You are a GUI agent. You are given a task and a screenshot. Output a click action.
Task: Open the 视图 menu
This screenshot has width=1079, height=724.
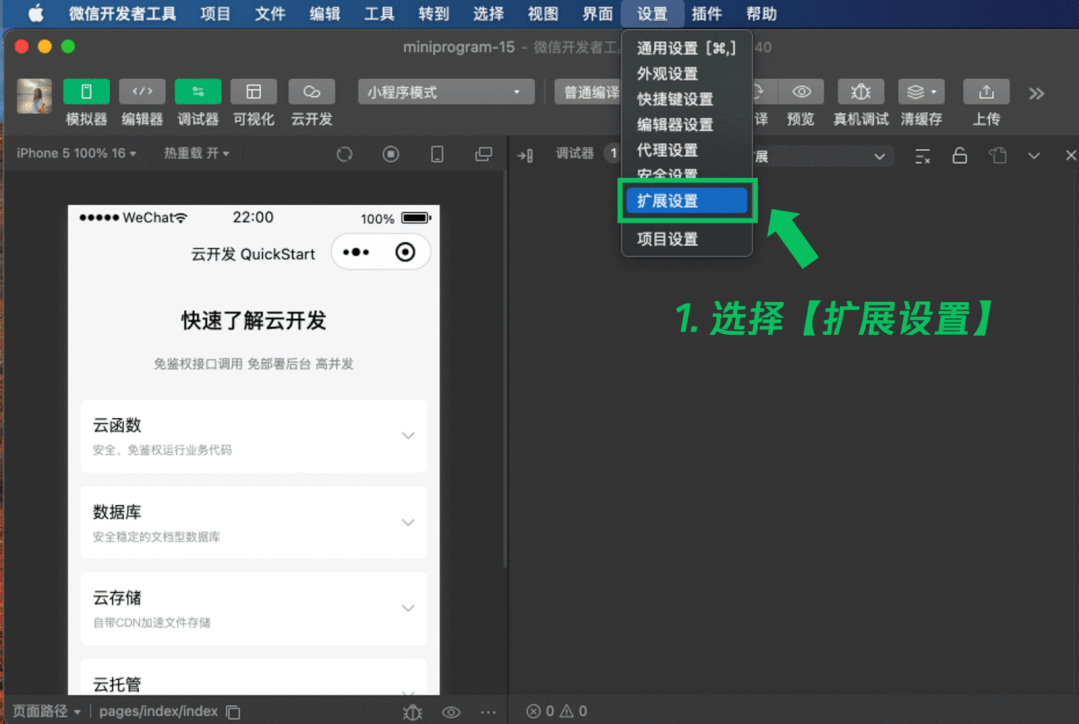(542, 14)
